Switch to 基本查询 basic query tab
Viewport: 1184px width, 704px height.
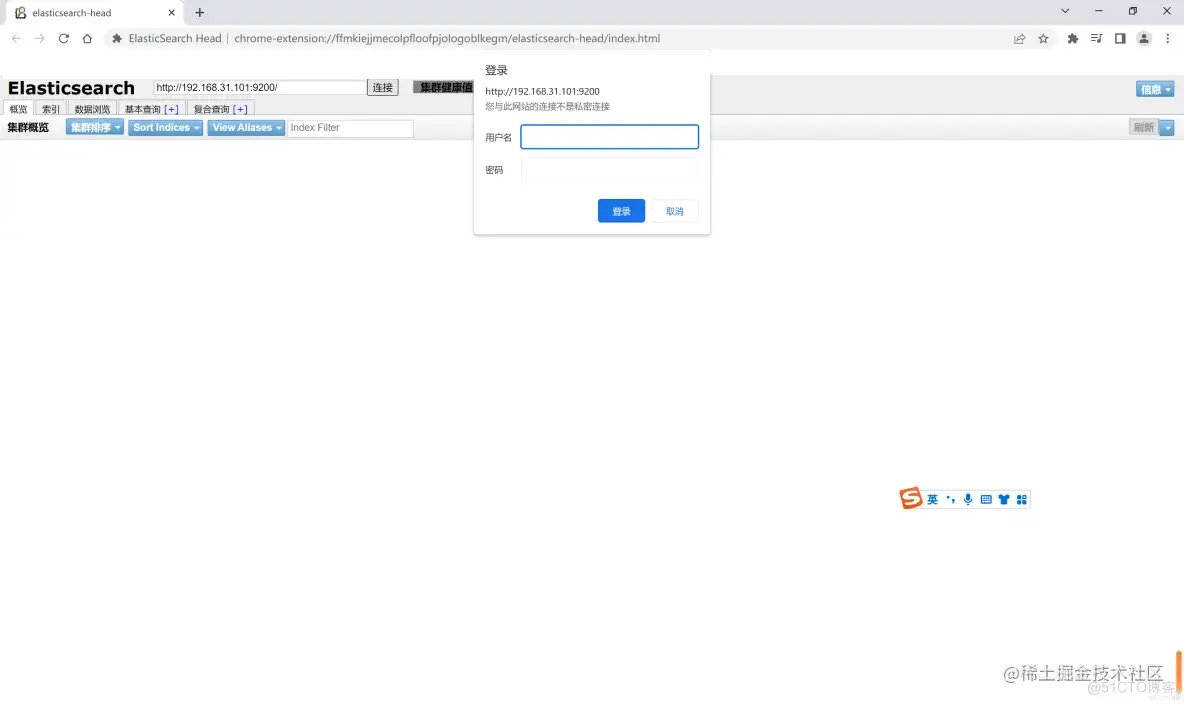tap(143, 110)
